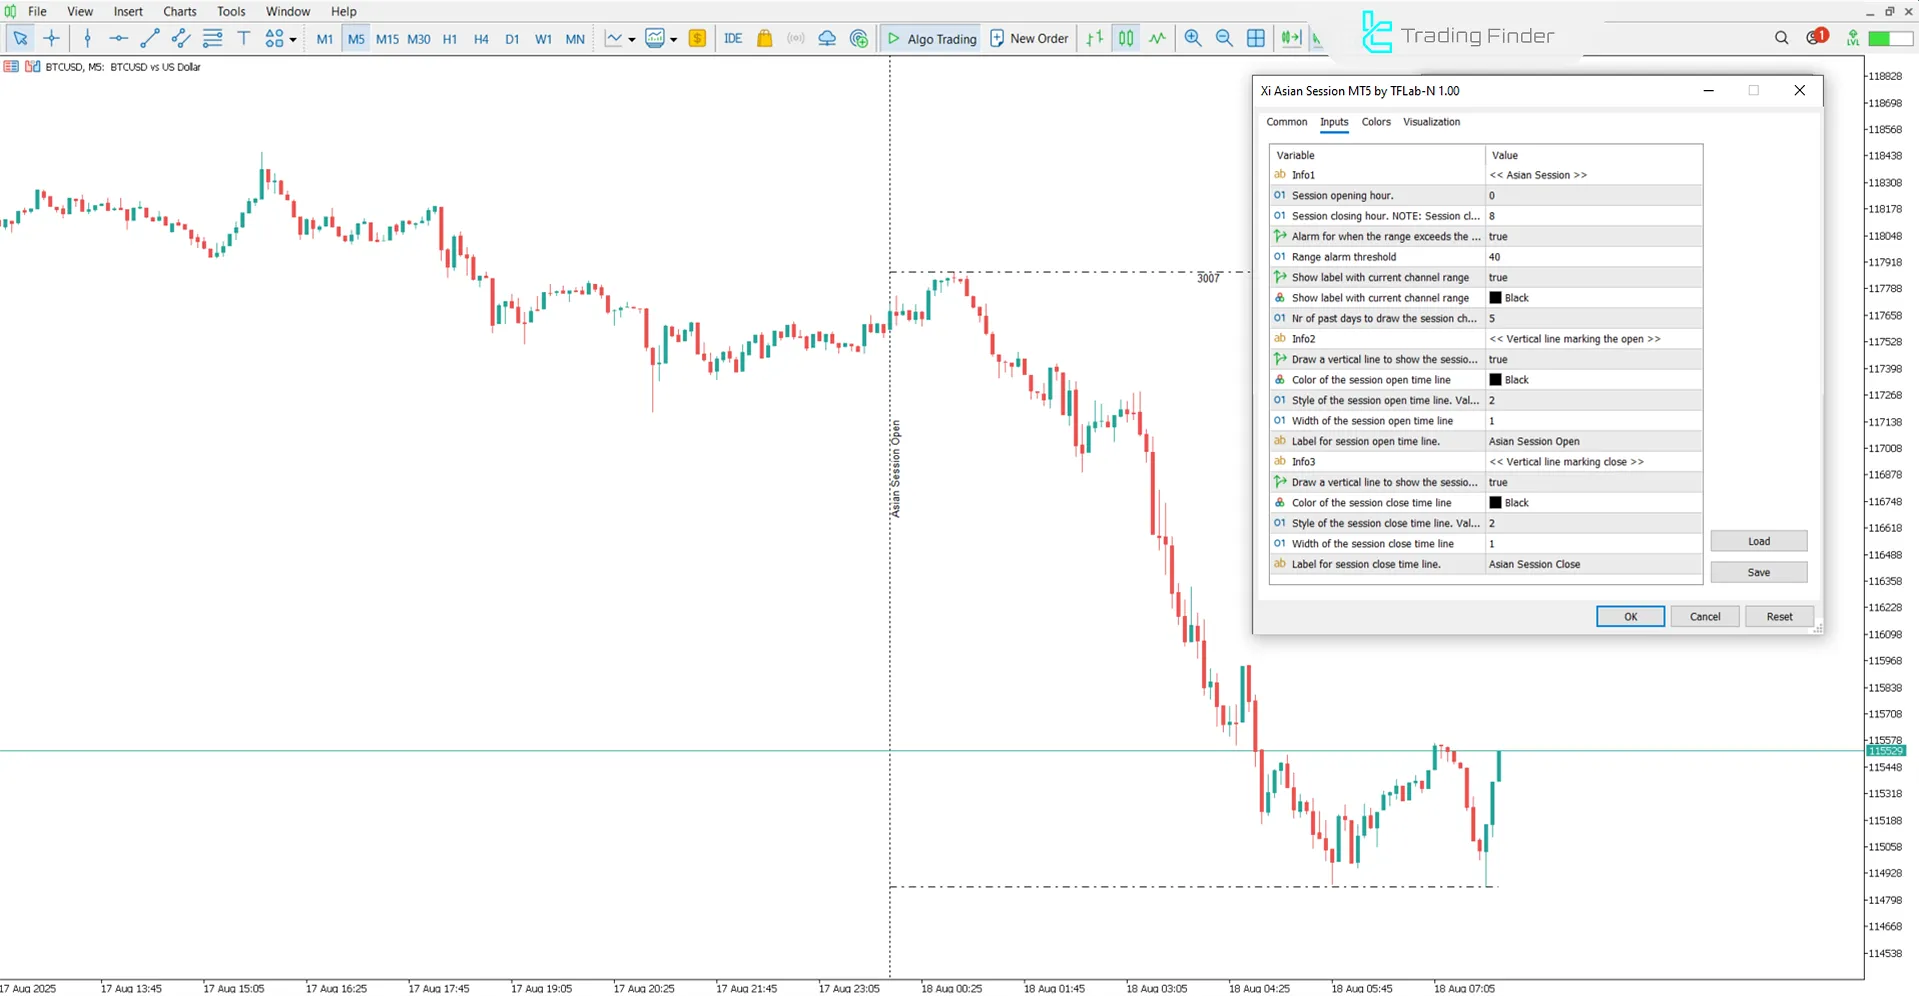Open the indicators dropdown arrow

(674, 38)
